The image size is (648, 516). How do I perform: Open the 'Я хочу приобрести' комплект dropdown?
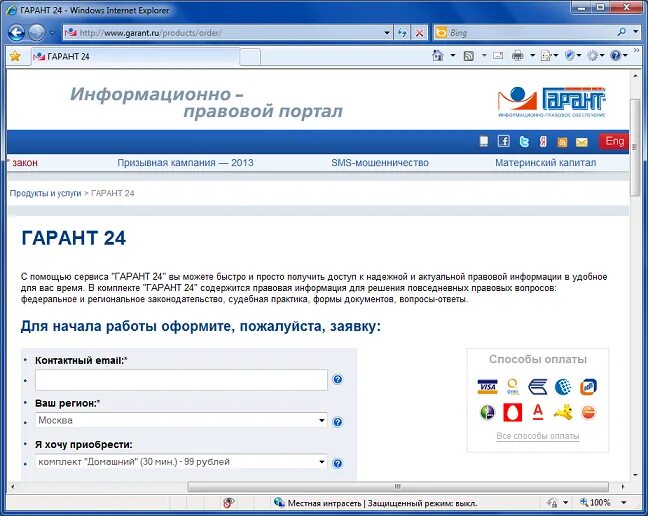[181, 462]
